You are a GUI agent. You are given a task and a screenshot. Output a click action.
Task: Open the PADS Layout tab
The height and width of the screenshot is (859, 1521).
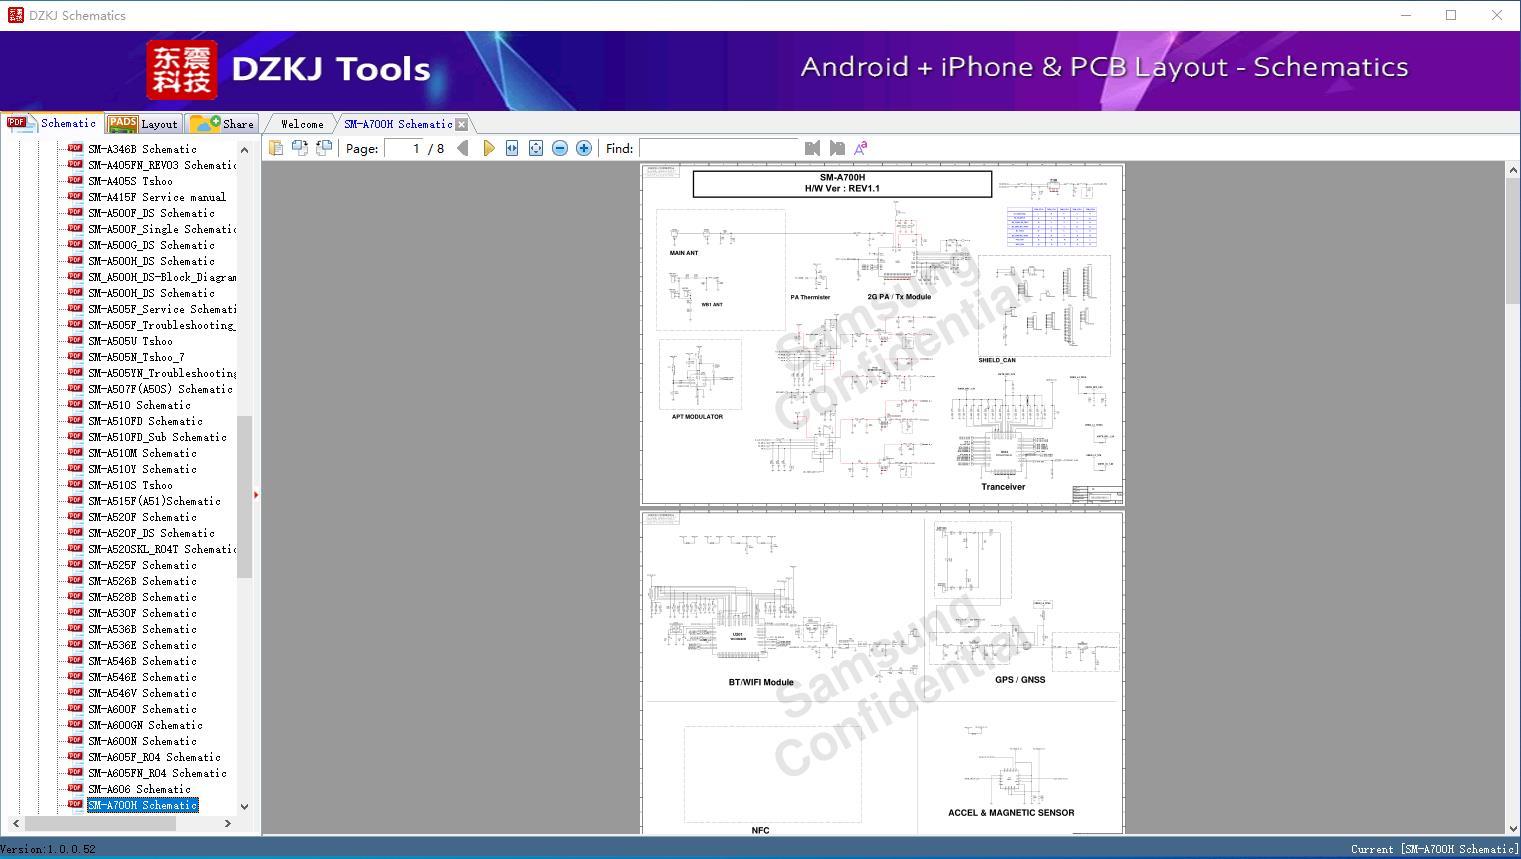(x=144, y=124)
